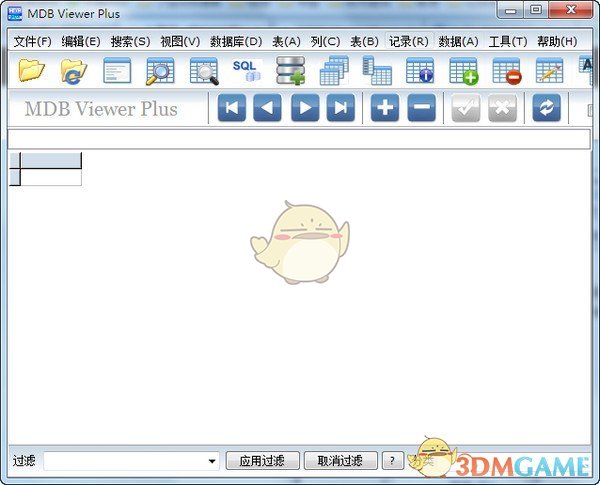Screen dimensions: 600x485
Task: Click the empty table tab bar area field
Action: click(x=299, y=139)
